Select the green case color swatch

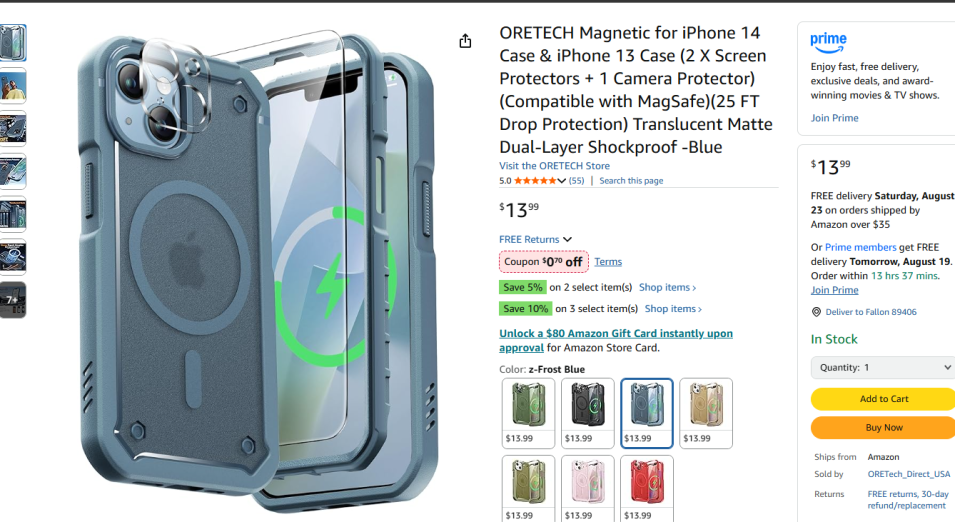[x=528, y=413]
